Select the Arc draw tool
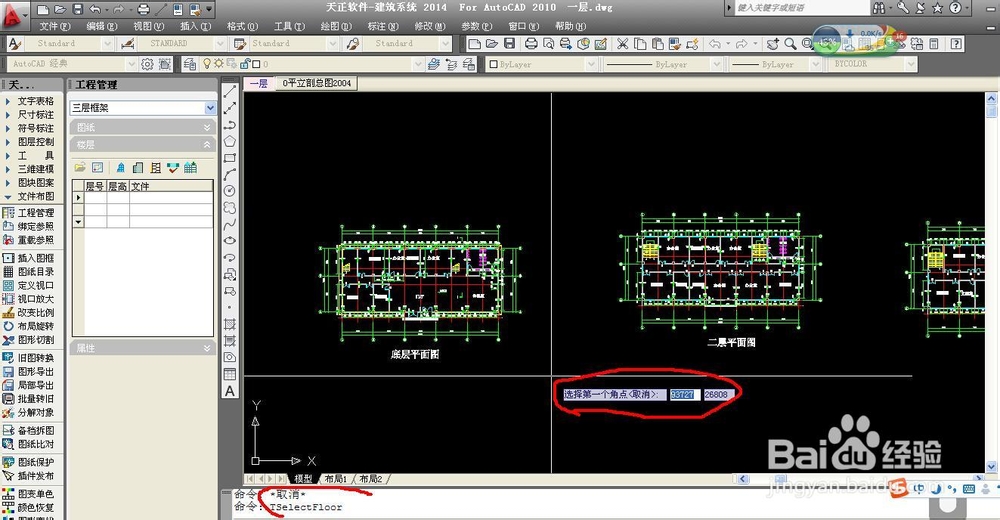The image size is (1000, 520). point(230,174)
